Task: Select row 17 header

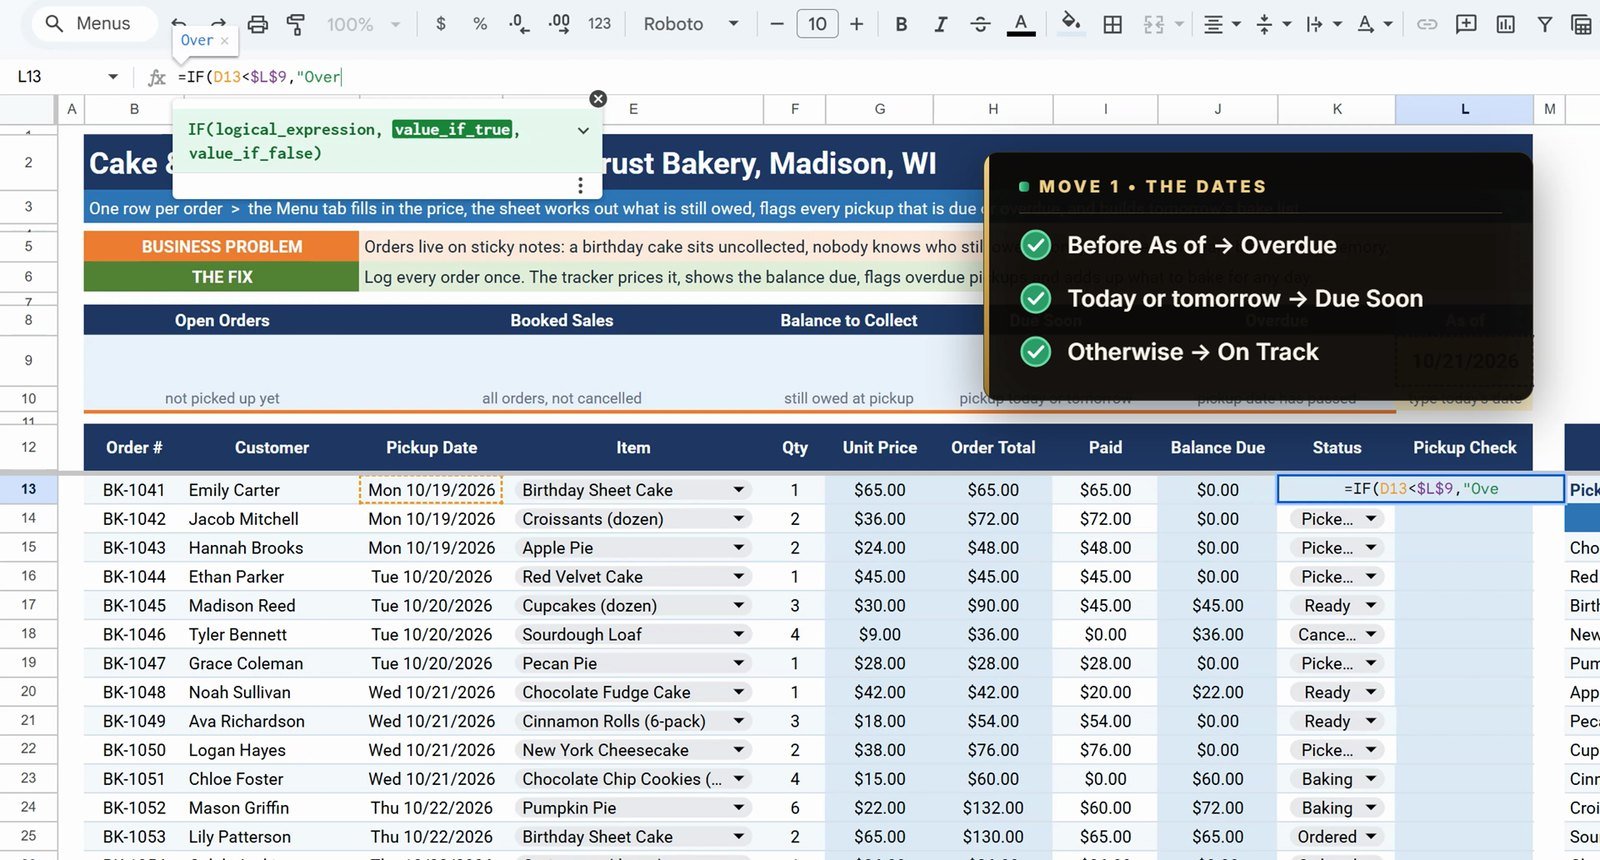Action: tap(28, 605)
